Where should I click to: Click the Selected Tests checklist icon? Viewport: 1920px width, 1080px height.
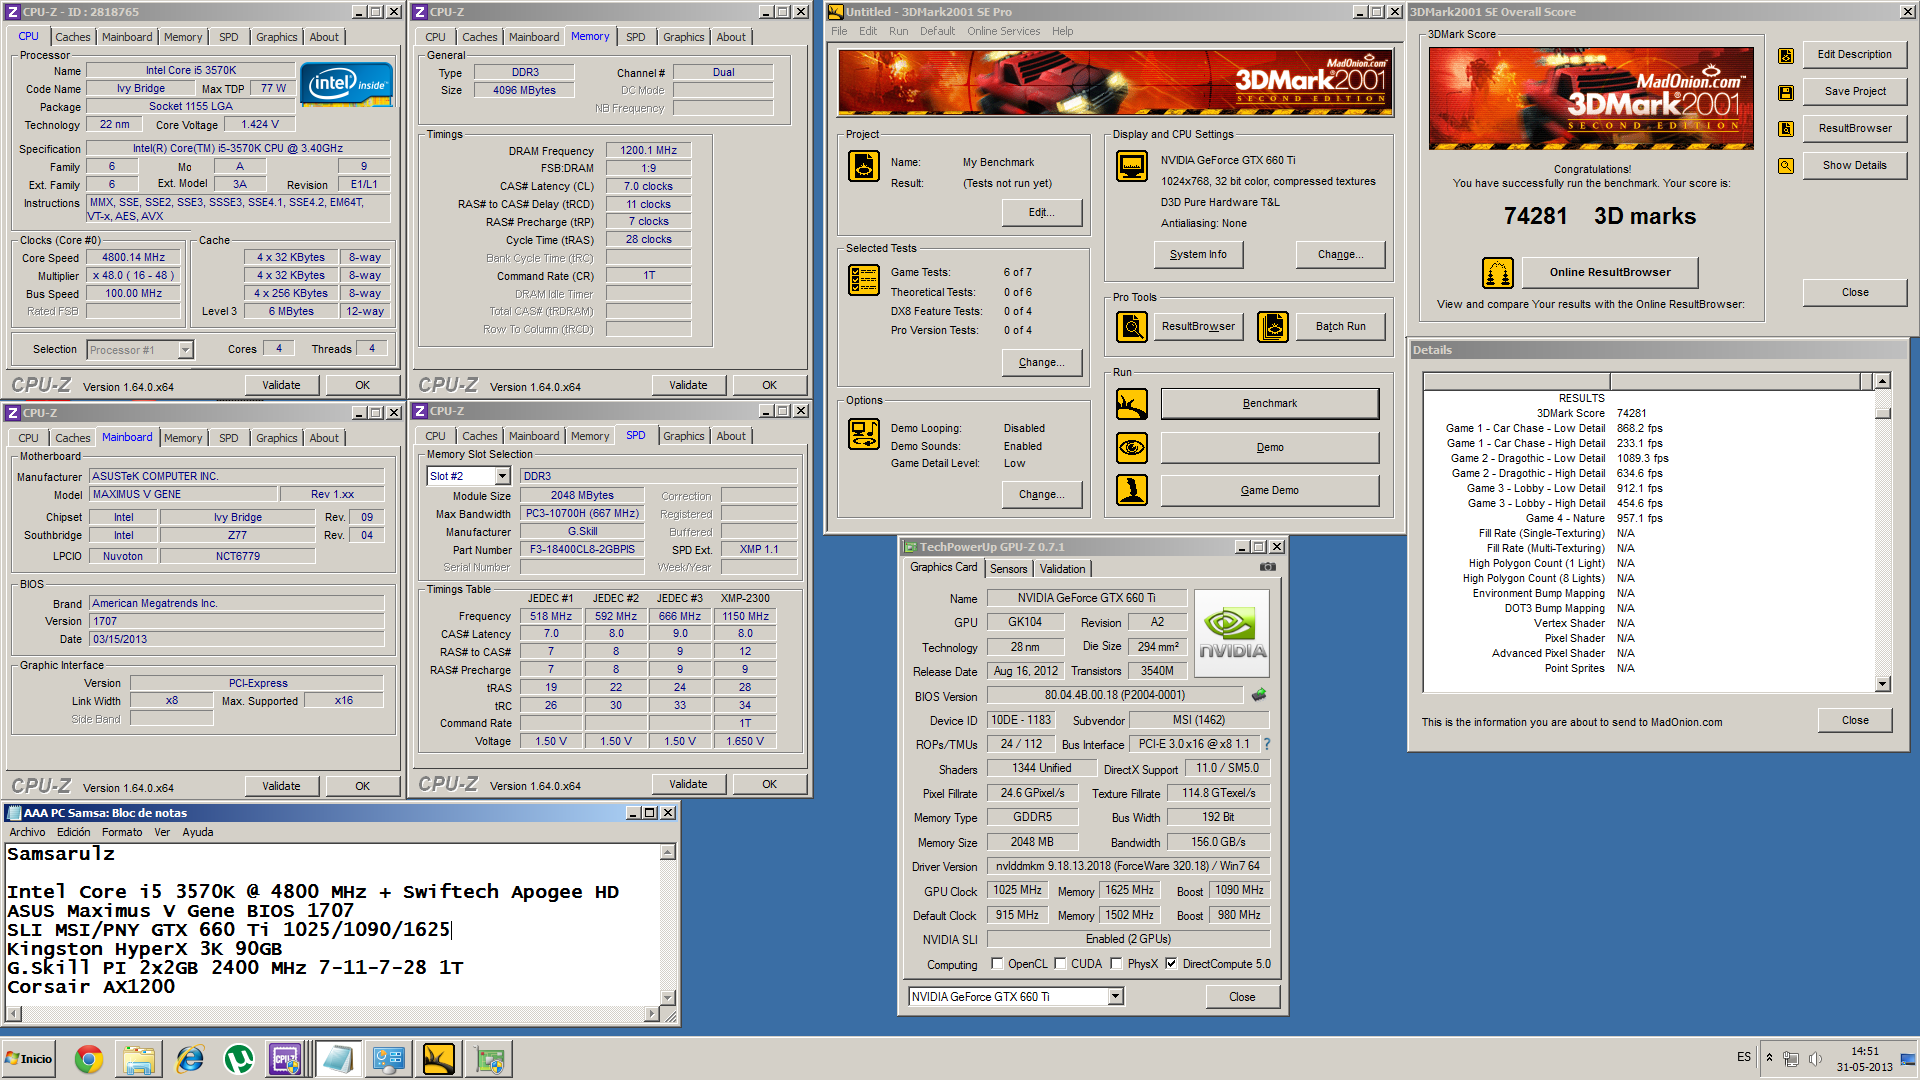pyautogui.click(x=864, y=280)
